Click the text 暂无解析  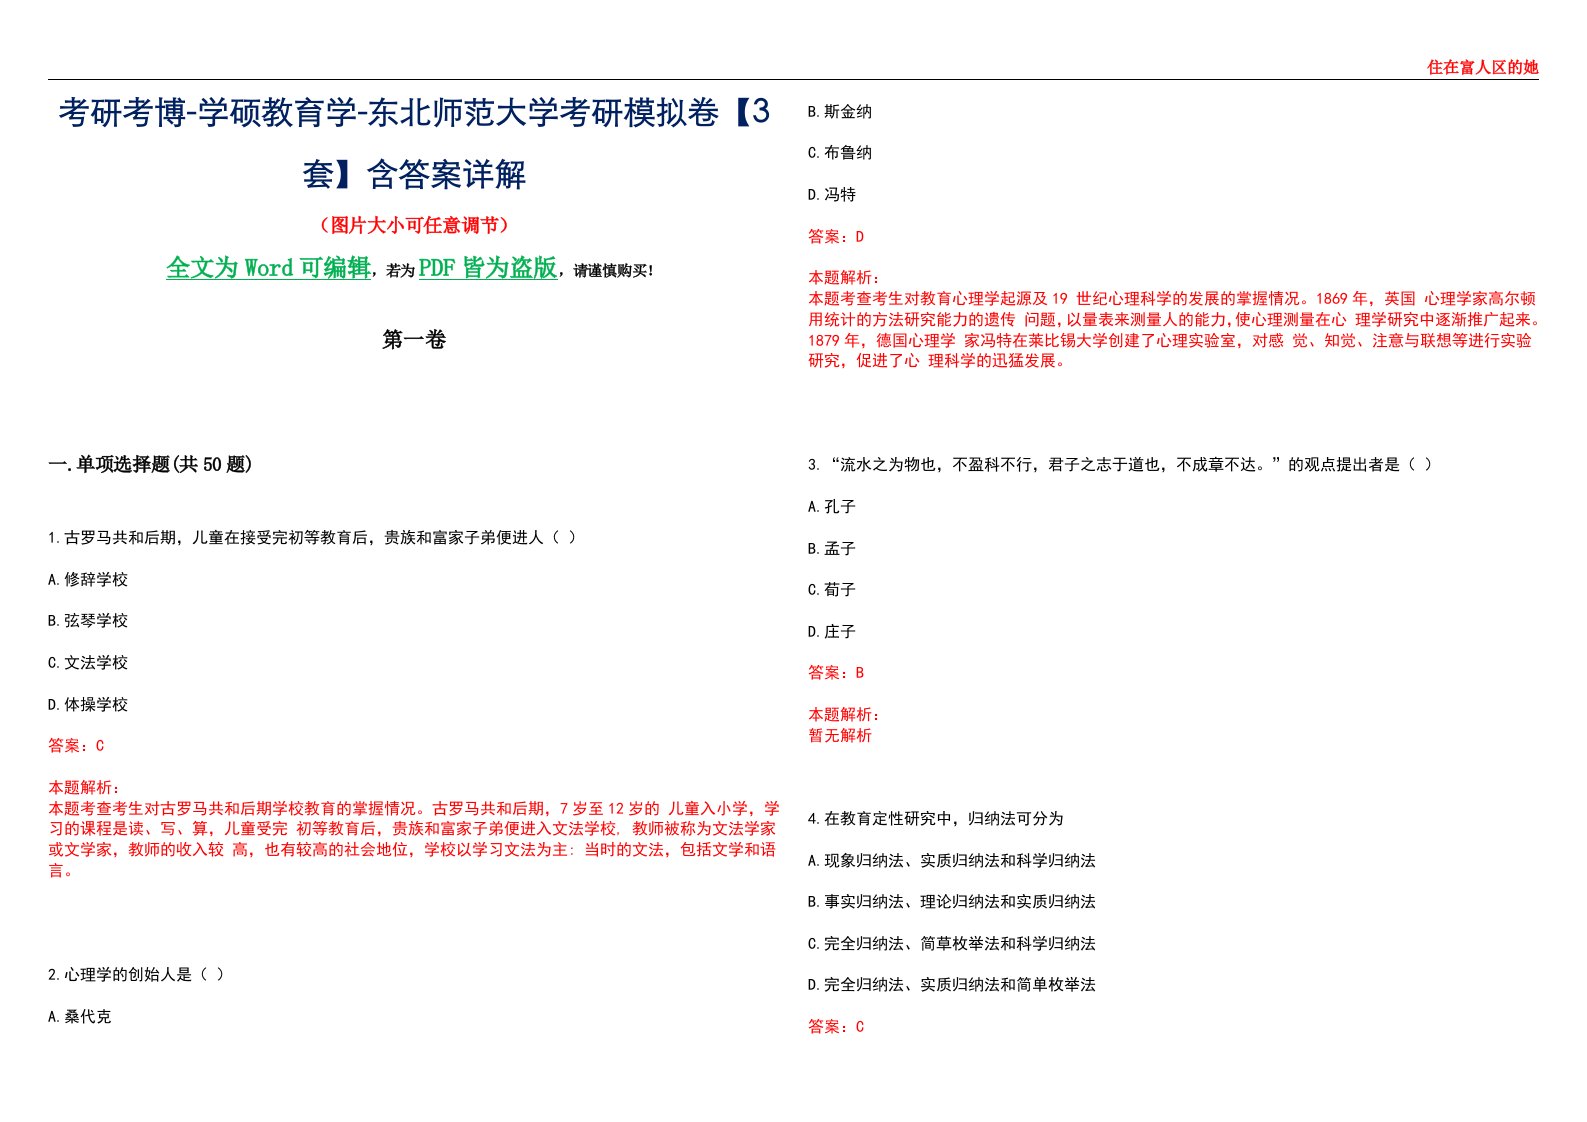[840, 736]
